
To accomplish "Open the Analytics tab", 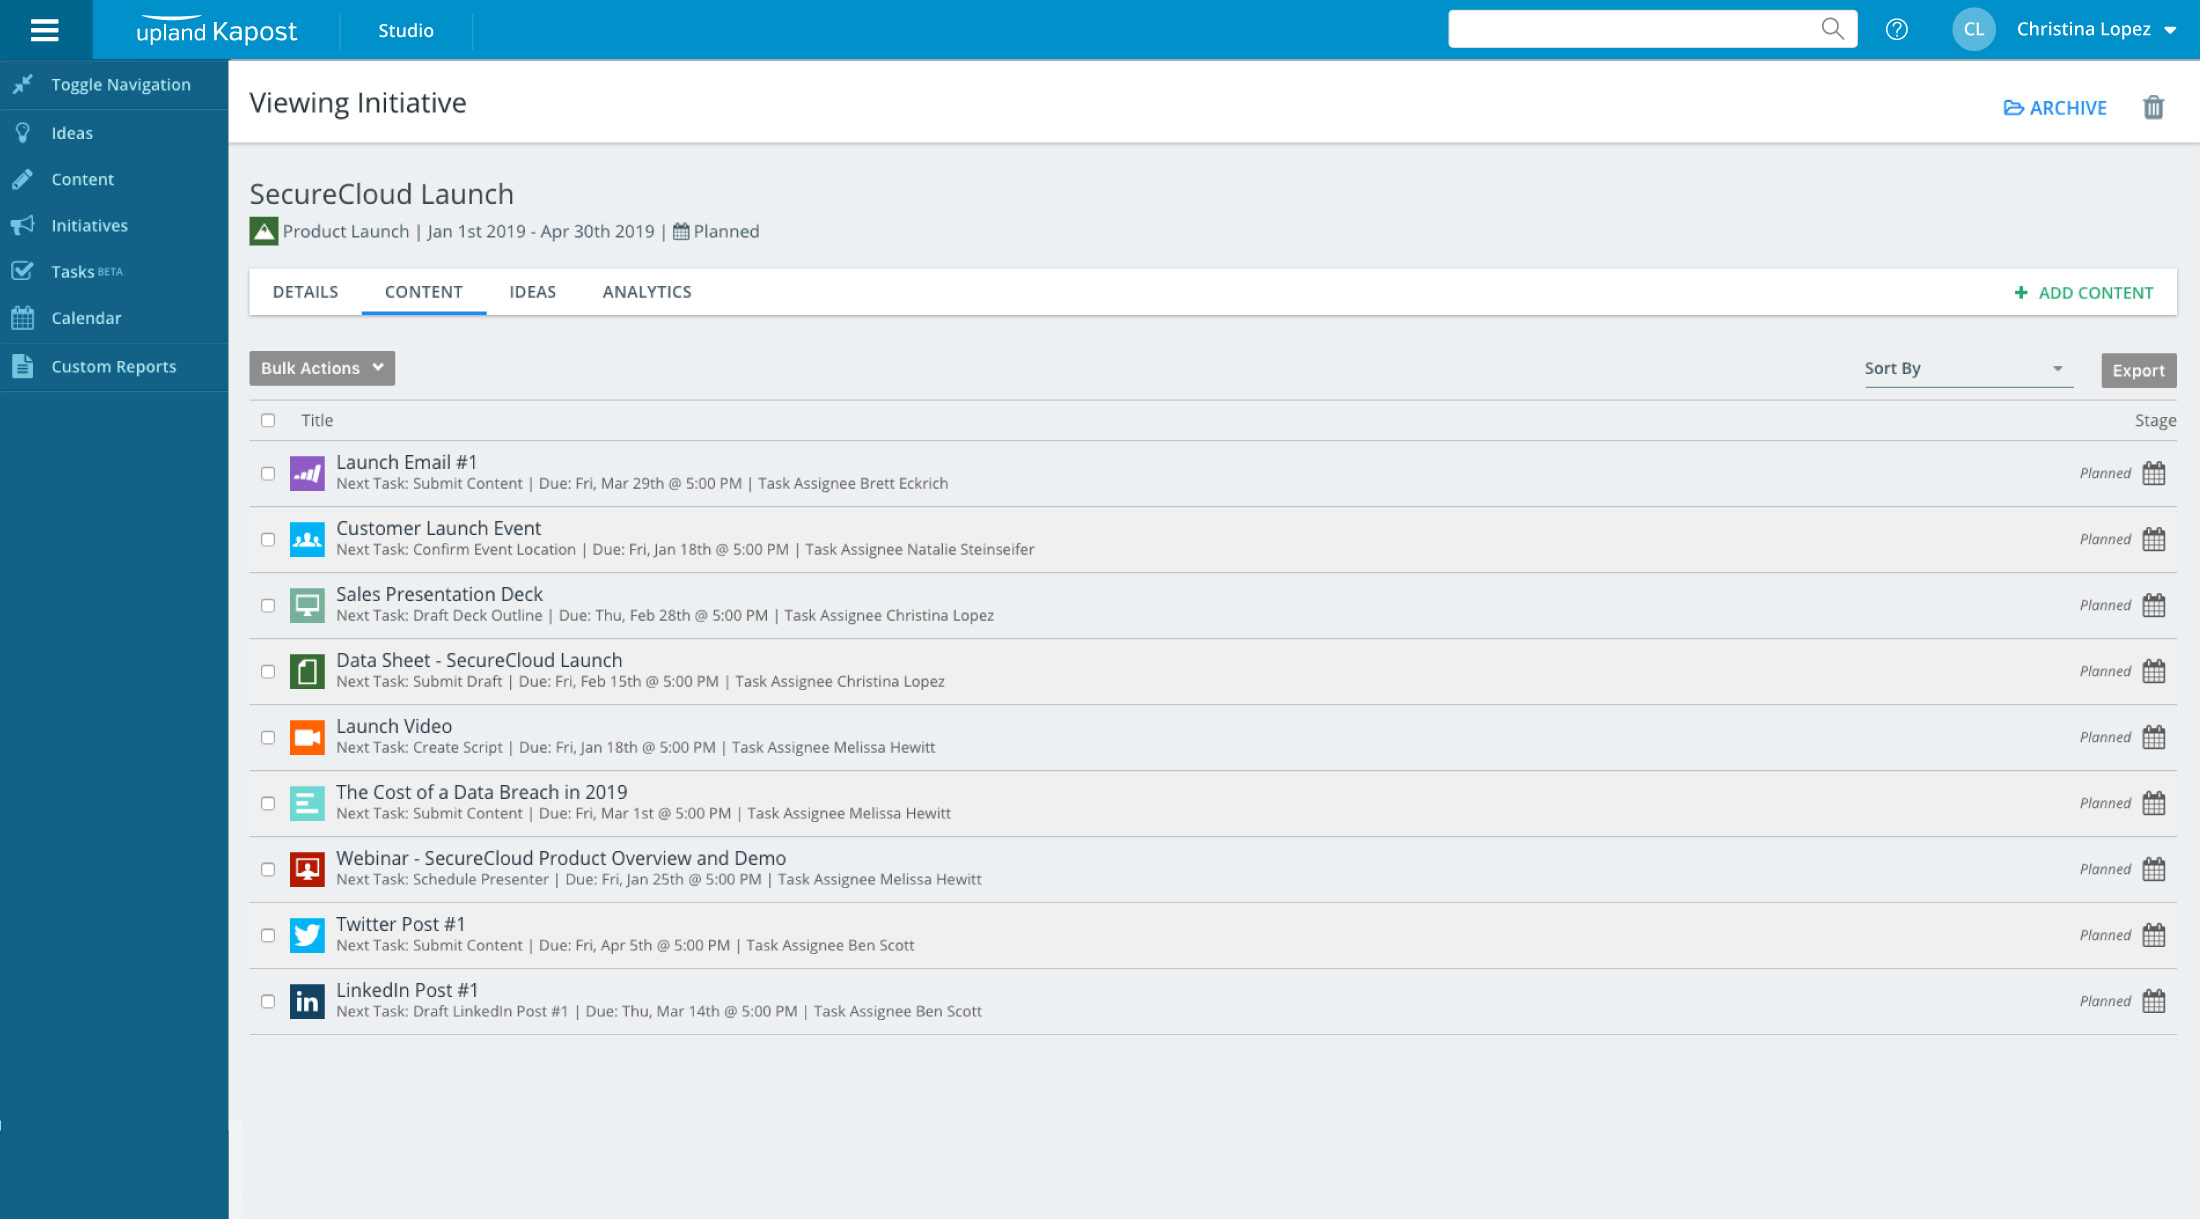I will click(x=647, y=292).
